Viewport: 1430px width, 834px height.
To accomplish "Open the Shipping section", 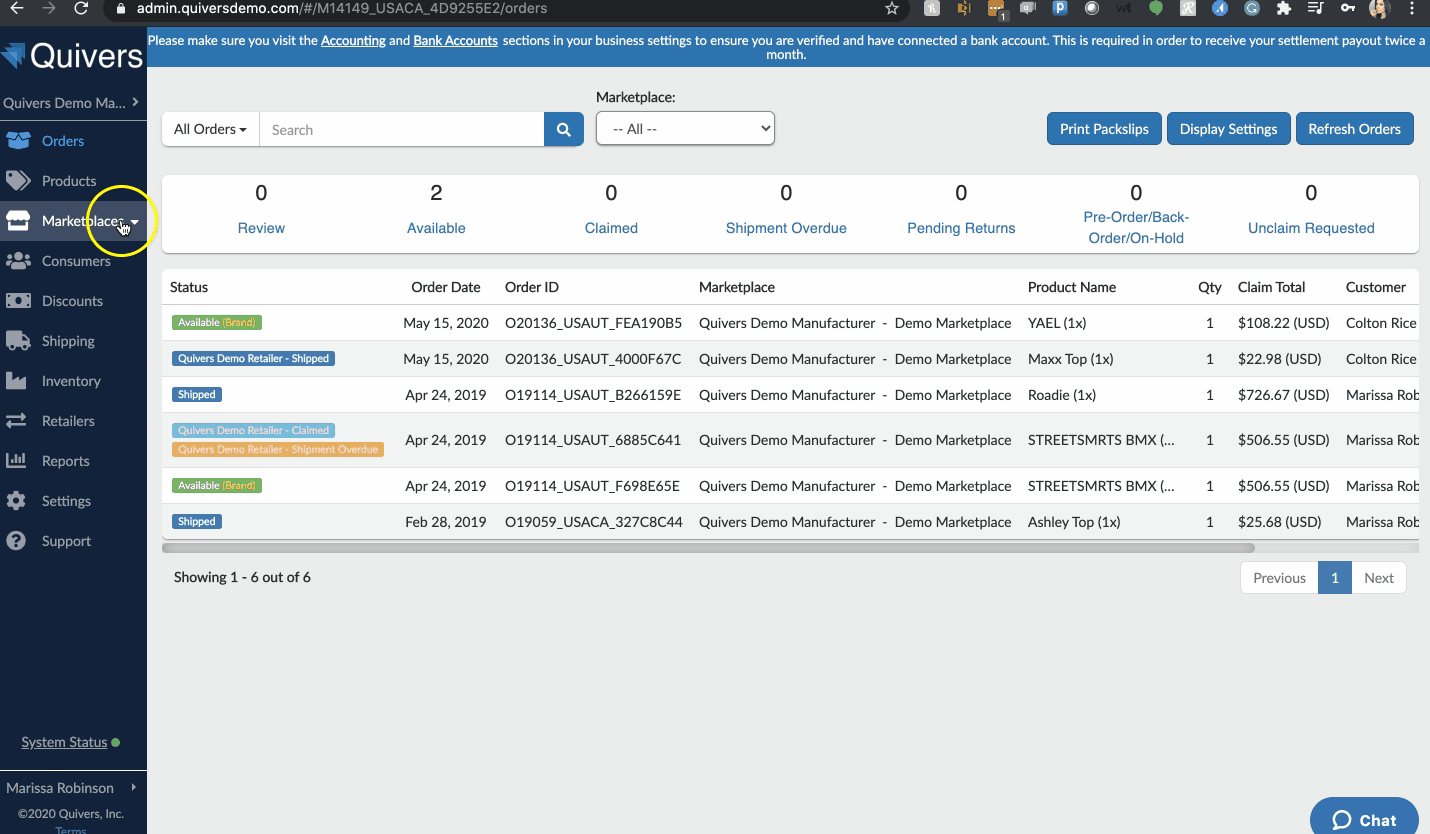I will coord(68,341).
